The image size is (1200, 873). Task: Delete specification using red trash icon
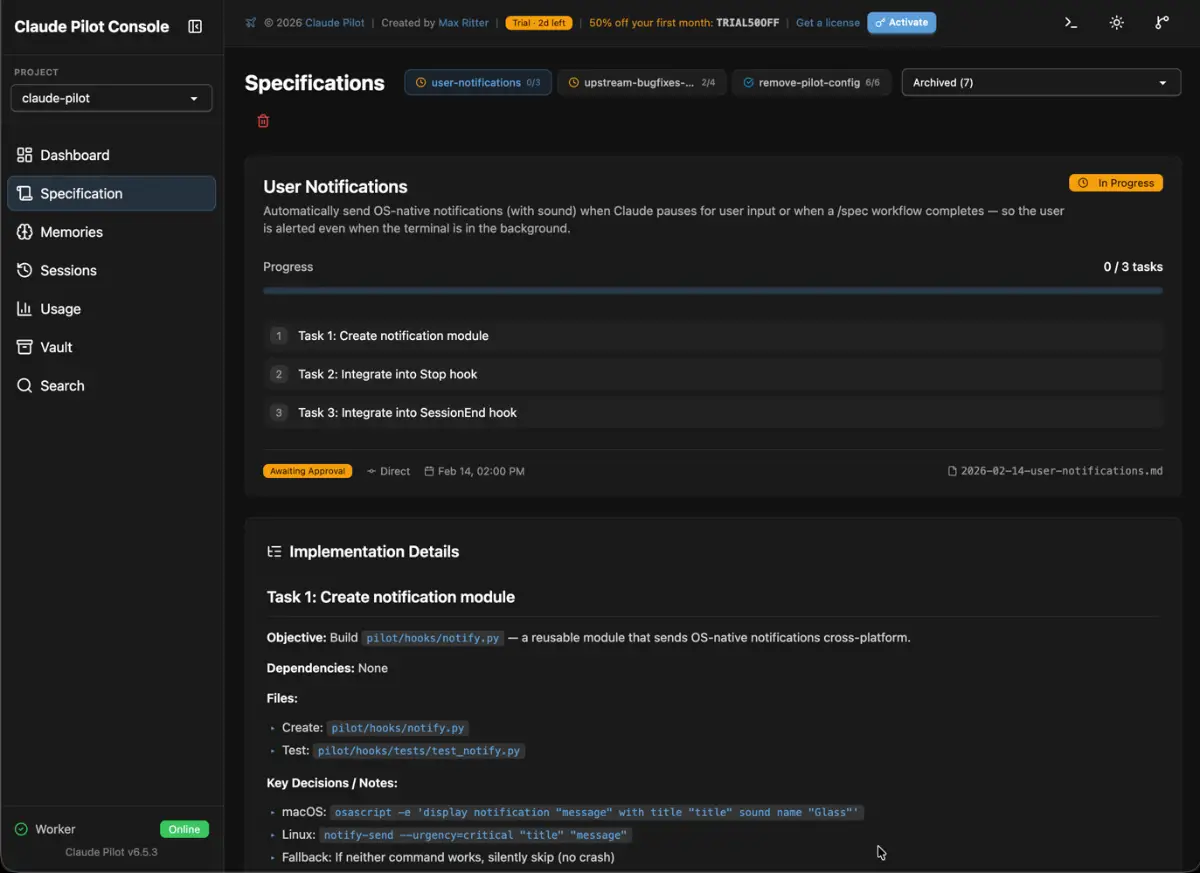coord(263,121)
